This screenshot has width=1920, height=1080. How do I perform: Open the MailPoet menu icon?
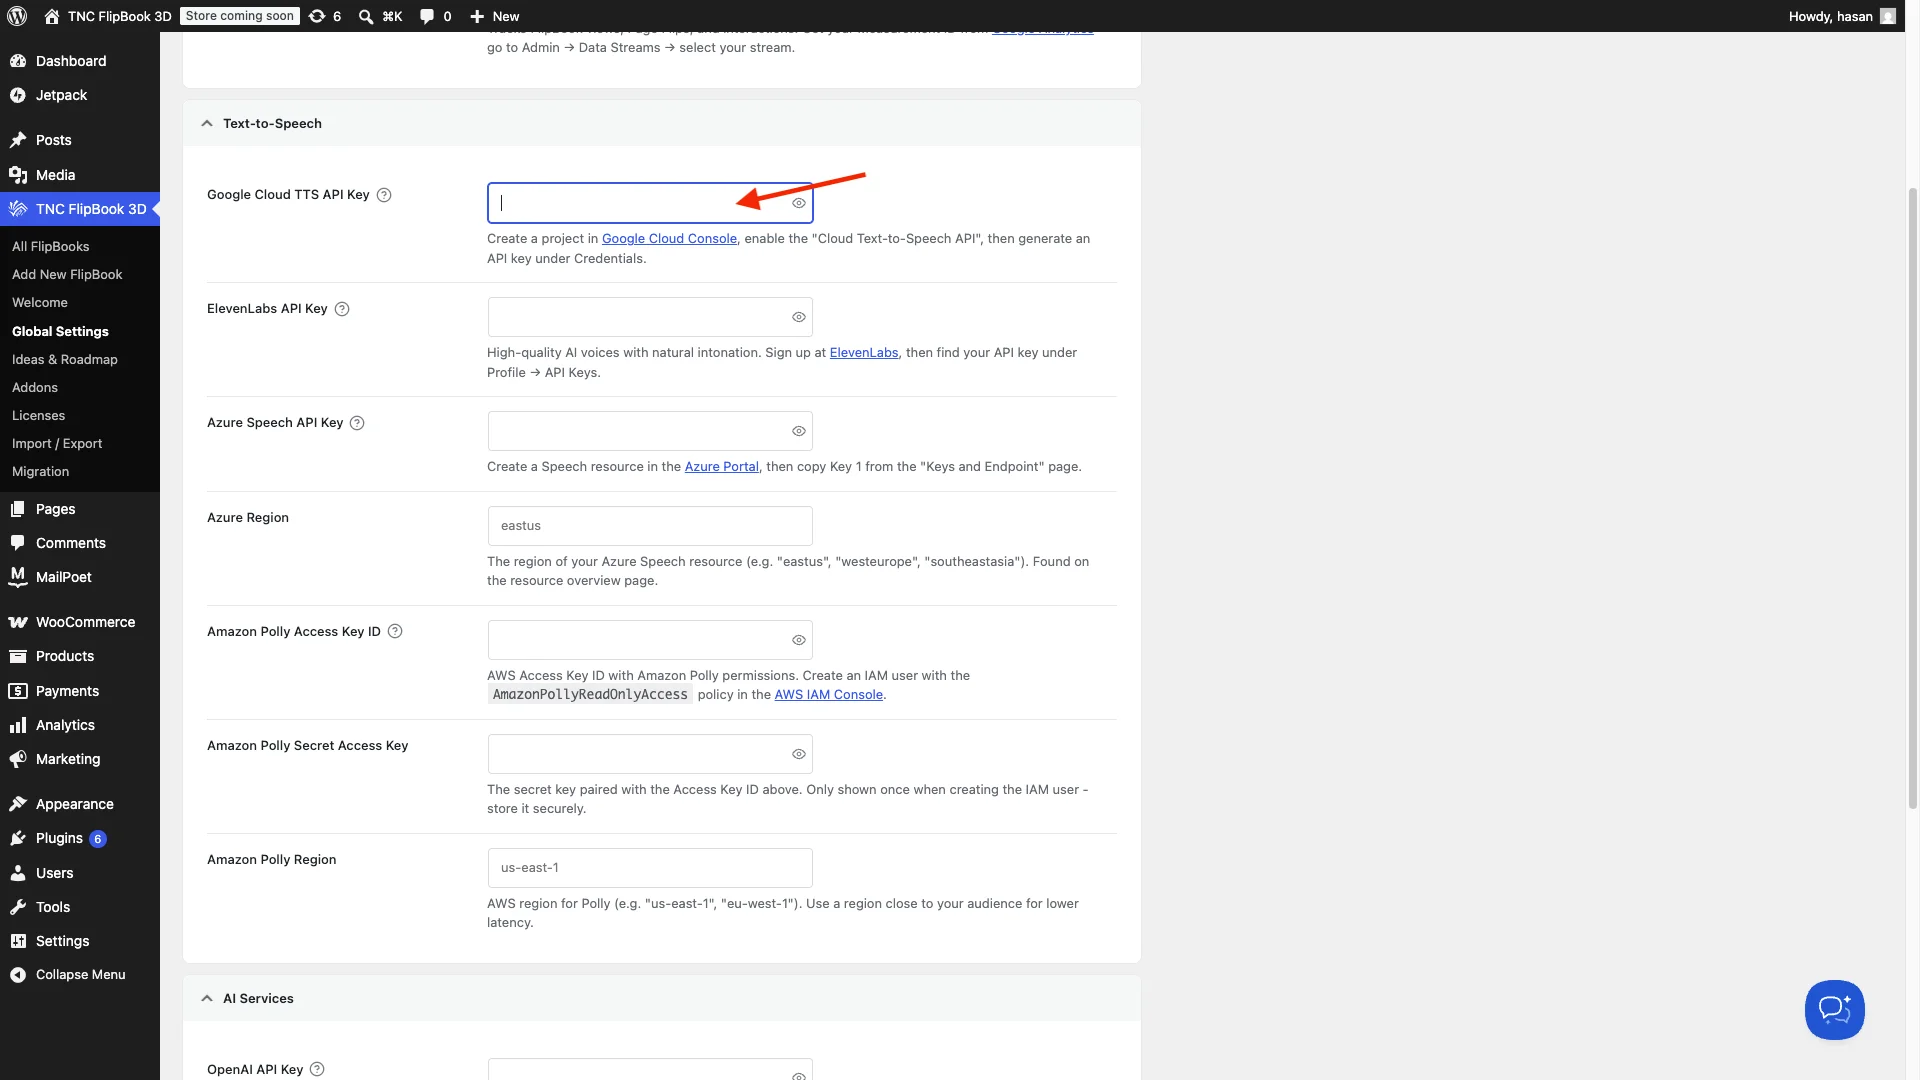click(x=18, y=577)
